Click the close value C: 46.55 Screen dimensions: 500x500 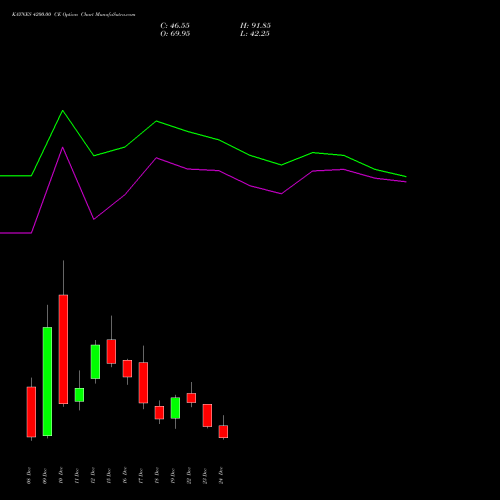point(175,25)
